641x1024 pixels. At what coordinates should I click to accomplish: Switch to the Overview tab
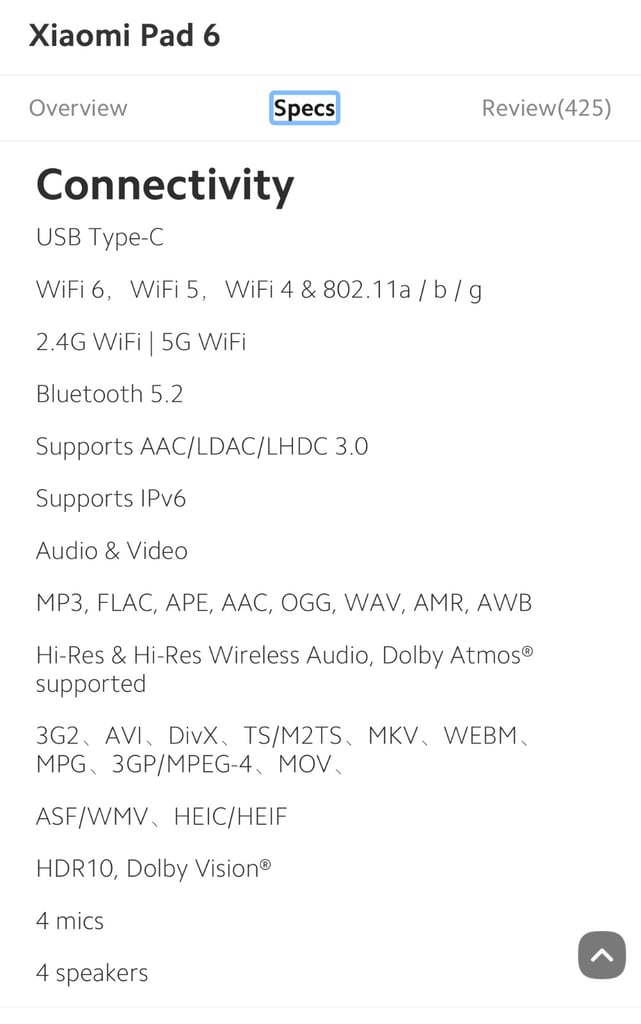click(x=78, y=108)
